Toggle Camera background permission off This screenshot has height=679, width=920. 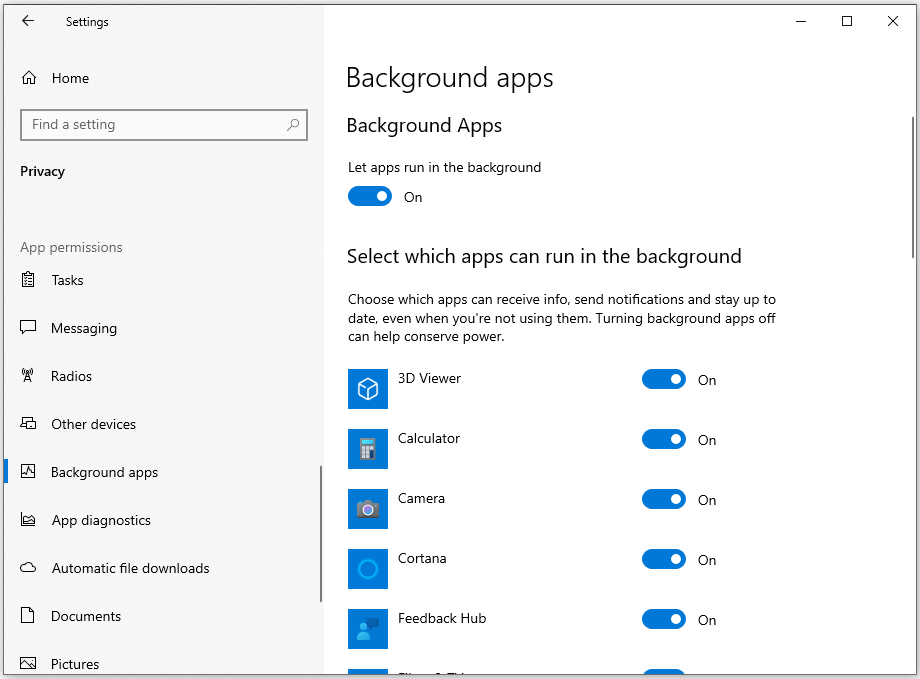[664, 499]
